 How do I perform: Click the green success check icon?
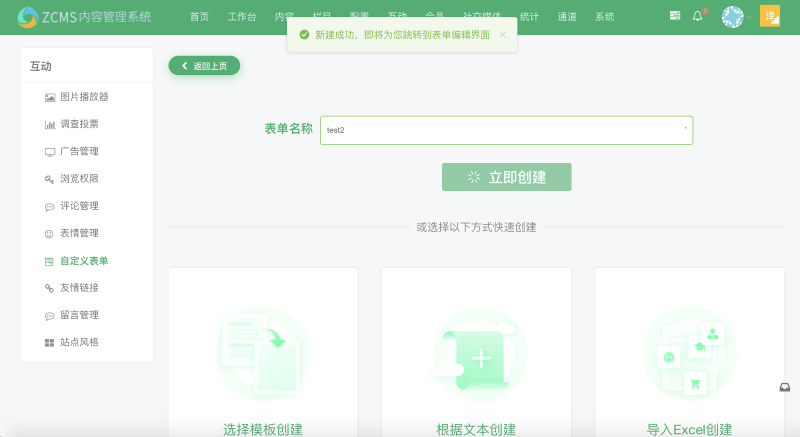[305, 35]
